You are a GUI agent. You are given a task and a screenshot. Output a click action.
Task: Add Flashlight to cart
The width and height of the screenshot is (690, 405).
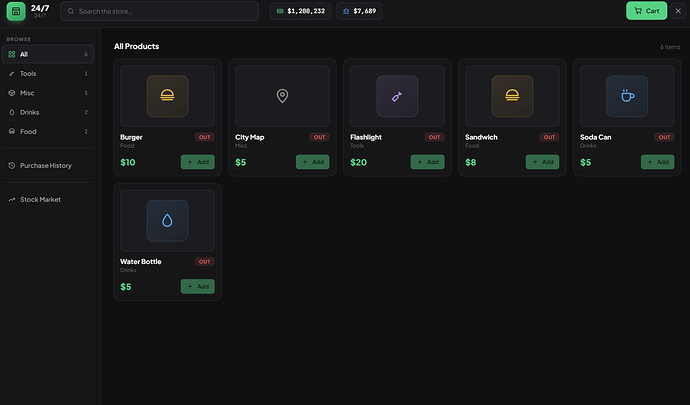(x=427, y=162)
